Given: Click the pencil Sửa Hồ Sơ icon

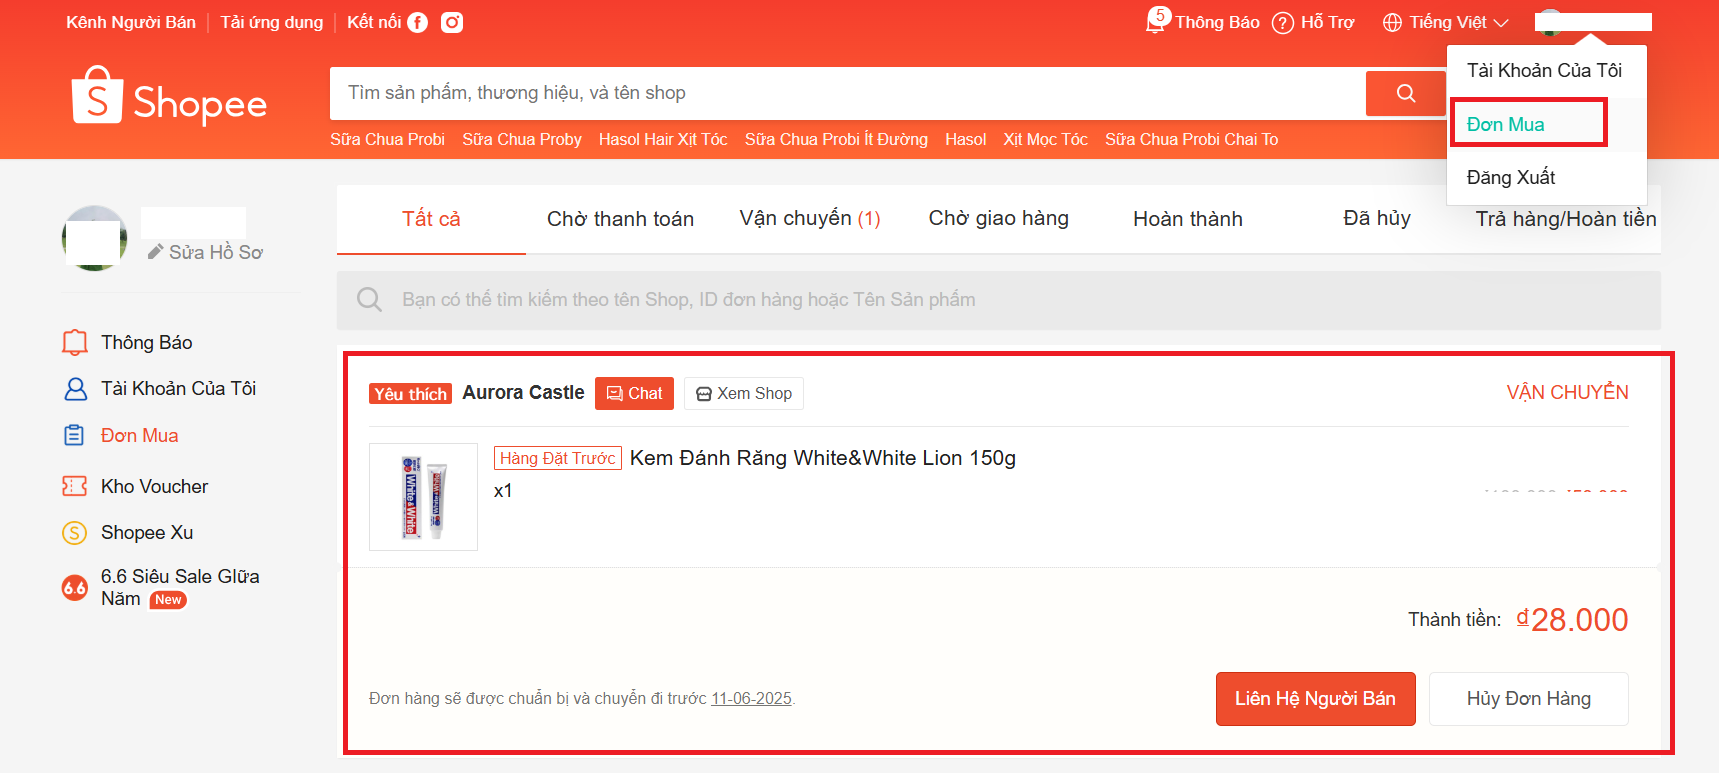Looking at the screenshot, I should tap(155, 252).
